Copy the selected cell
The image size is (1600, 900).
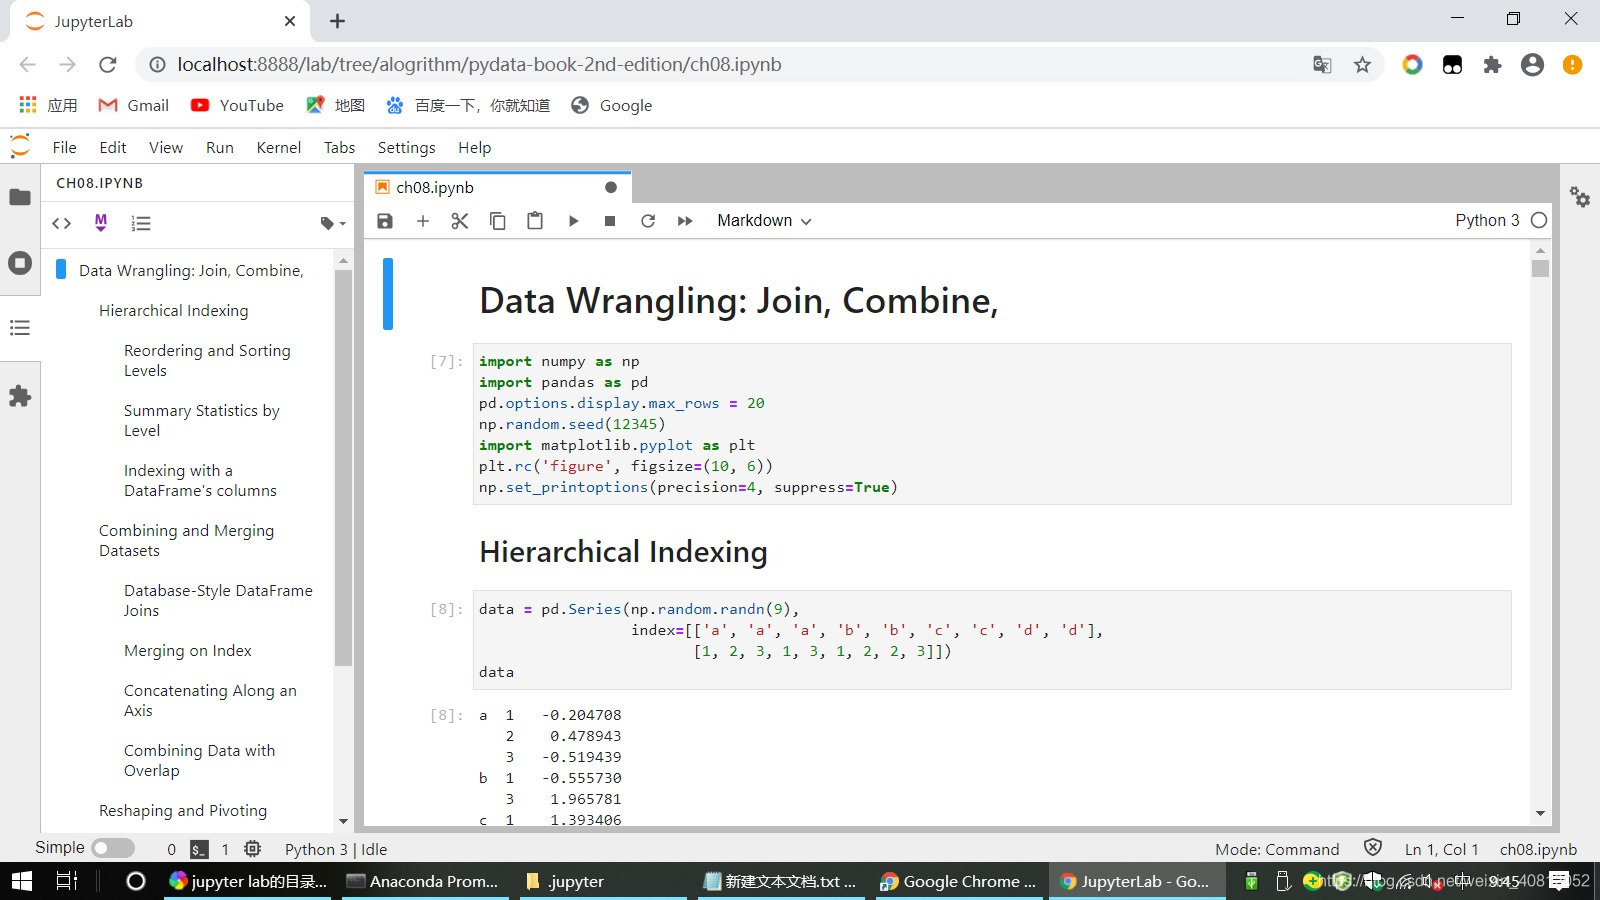pyautogui.click(x=497, y=221)
